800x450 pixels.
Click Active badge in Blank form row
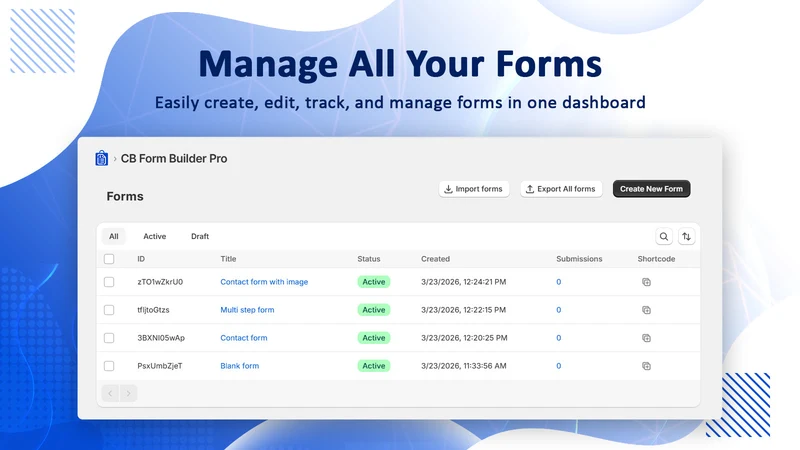coord(373,366)
